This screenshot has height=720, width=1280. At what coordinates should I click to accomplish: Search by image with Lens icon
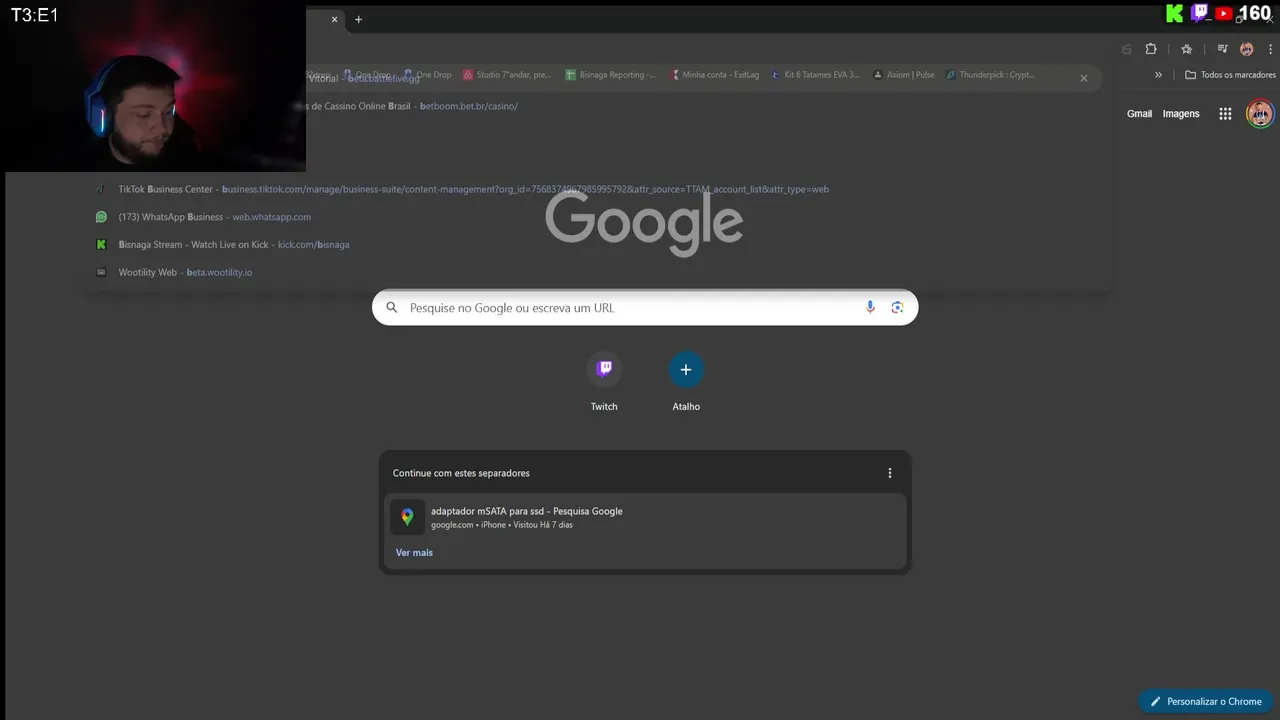point(897,308)
